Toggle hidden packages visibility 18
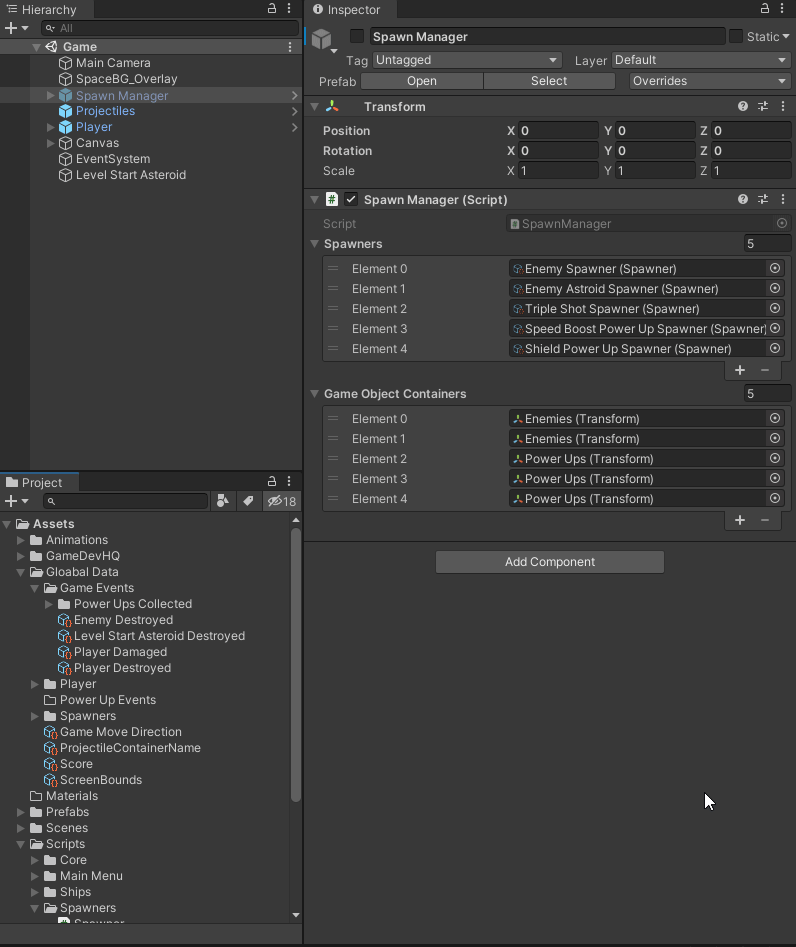 coord(281,501)
